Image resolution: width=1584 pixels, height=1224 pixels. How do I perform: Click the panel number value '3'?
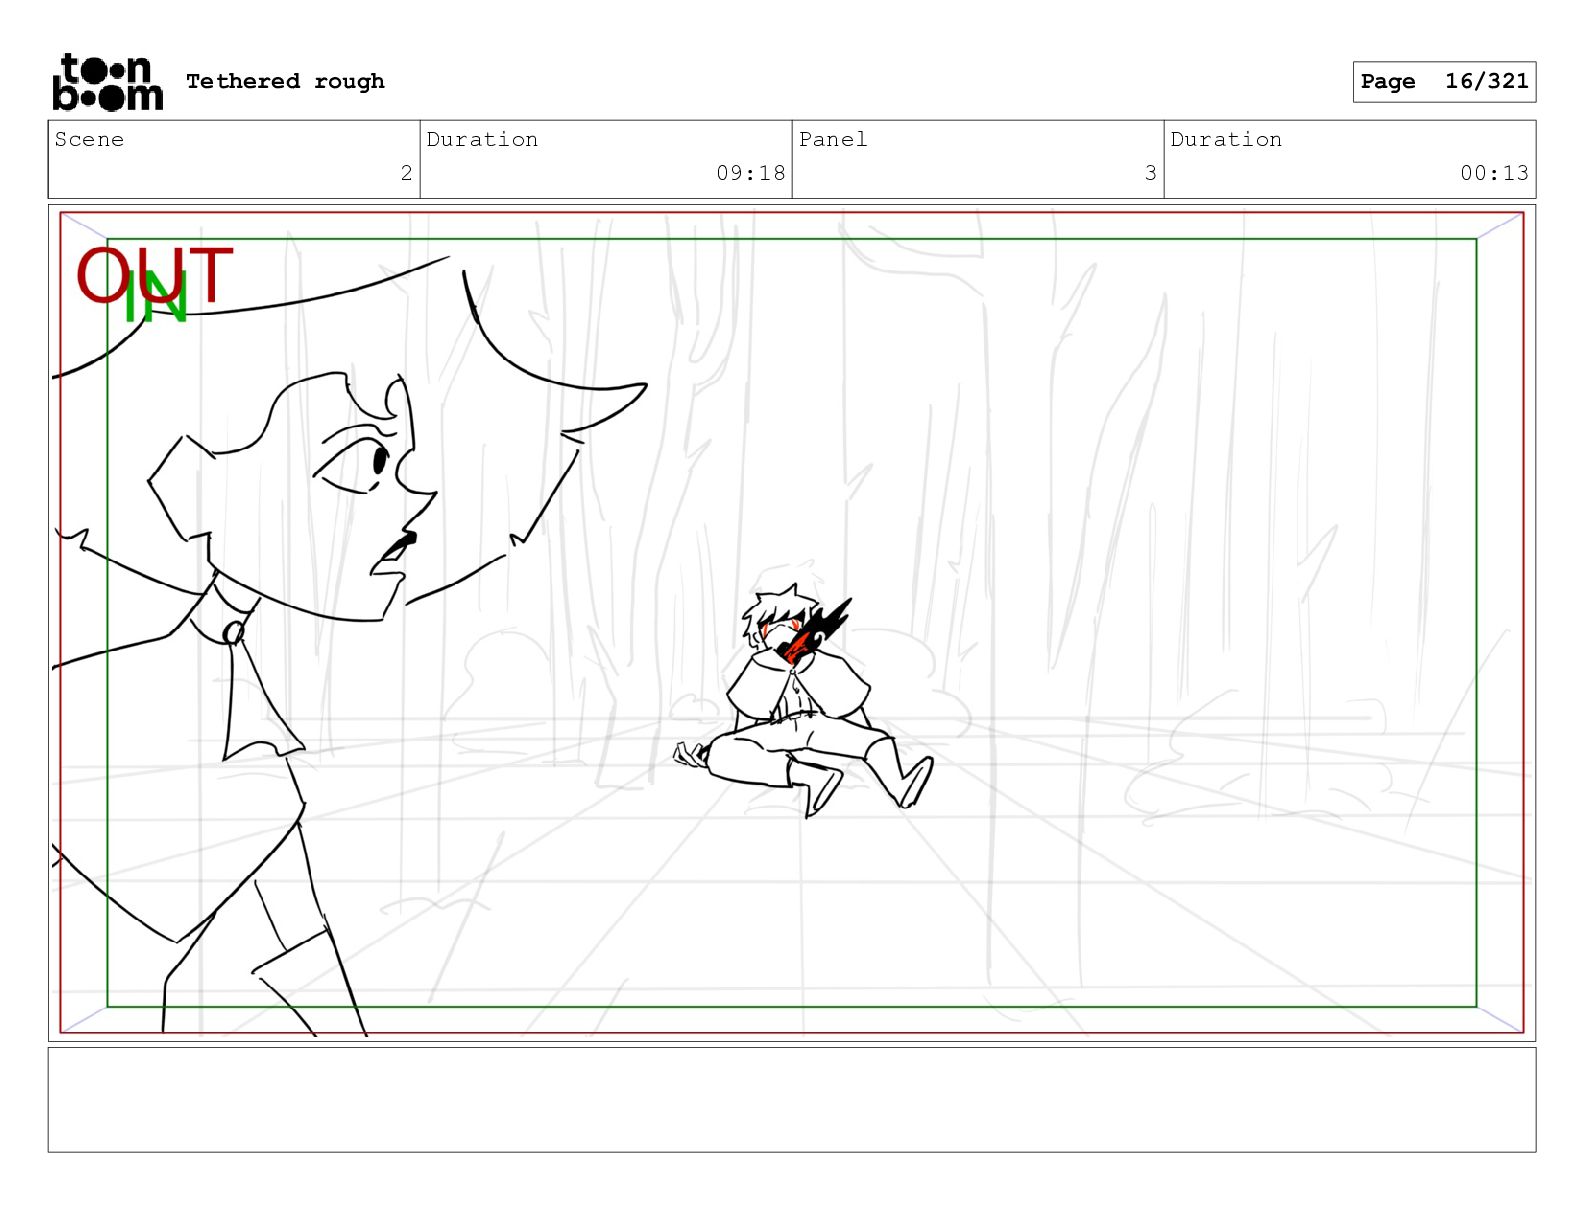click(x=1150, y=173)
